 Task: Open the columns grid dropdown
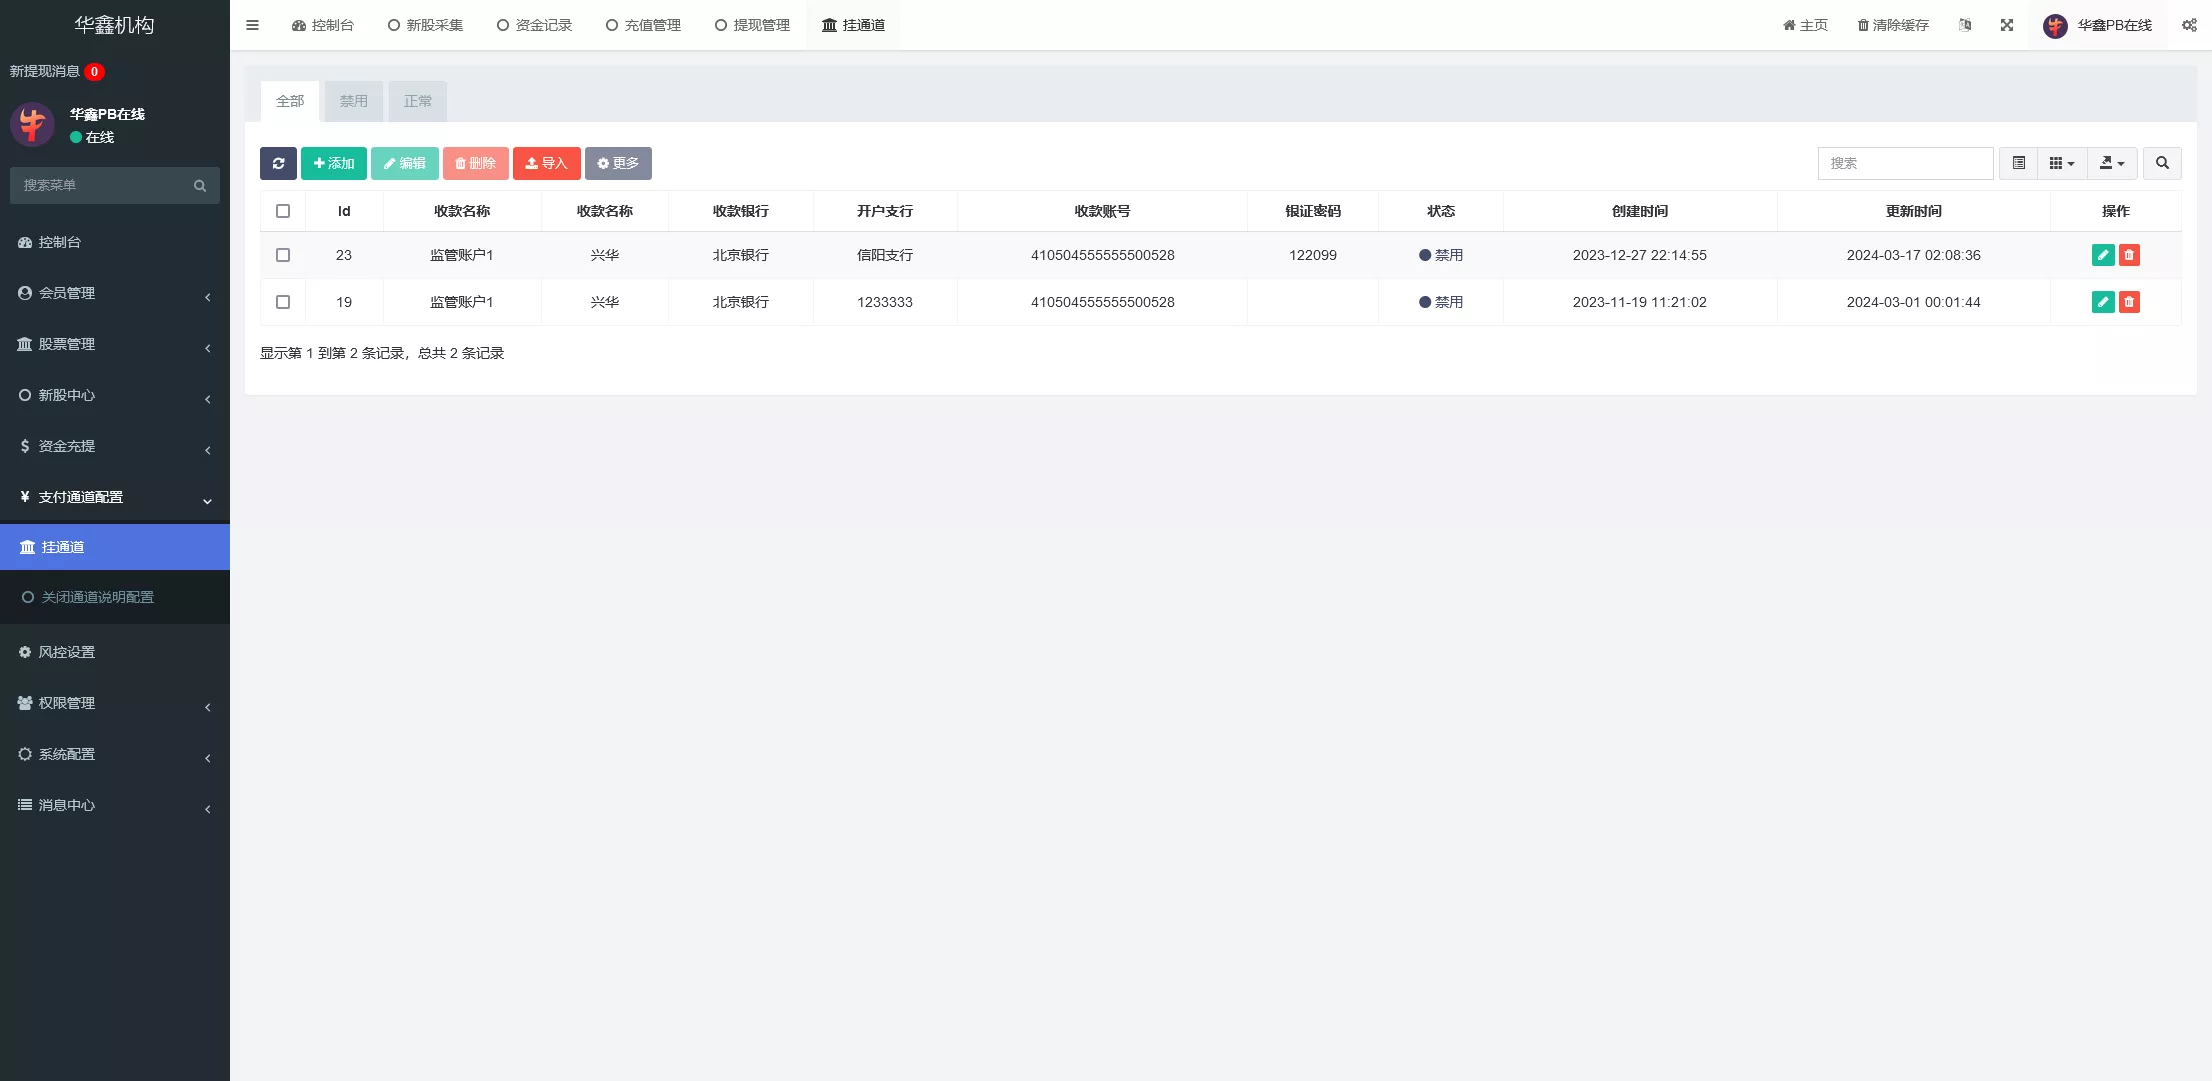(x=2061, y=163)
